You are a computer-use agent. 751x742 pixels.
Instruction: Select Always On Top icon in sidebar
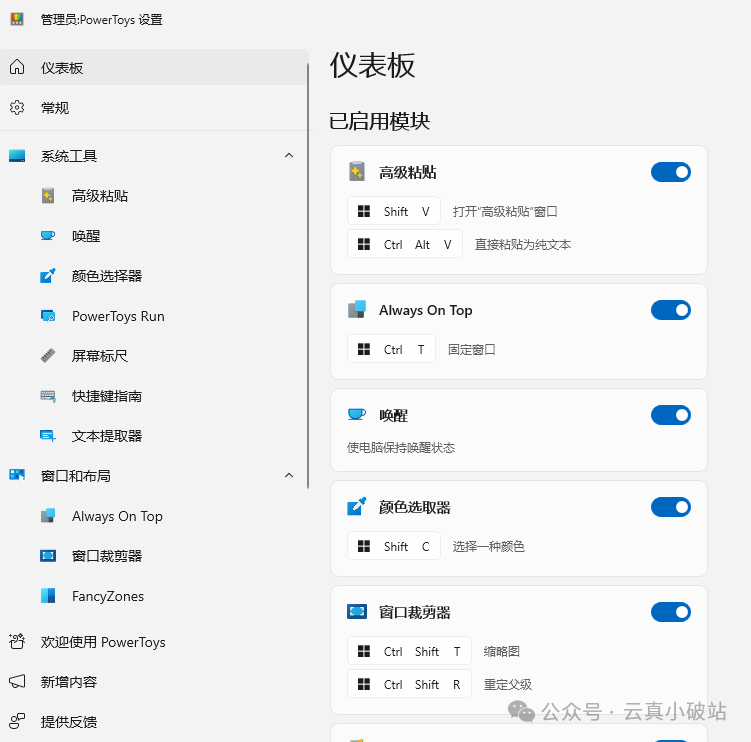pyautogui.click(x=48, y=516)
